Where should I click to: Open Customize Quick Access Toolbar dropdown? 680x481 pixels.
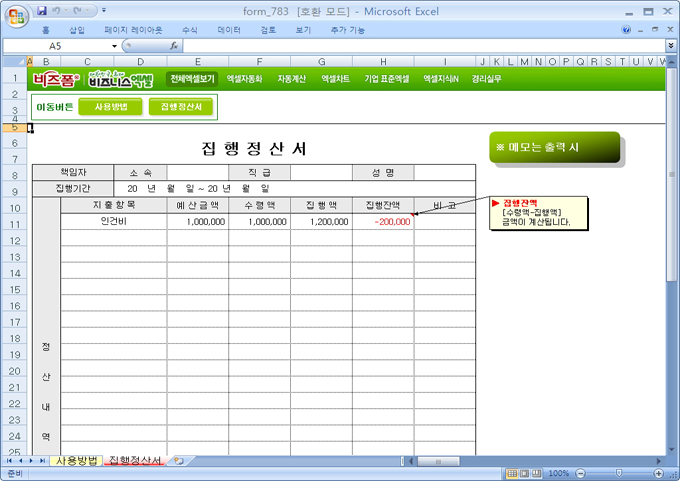(105, 10)
